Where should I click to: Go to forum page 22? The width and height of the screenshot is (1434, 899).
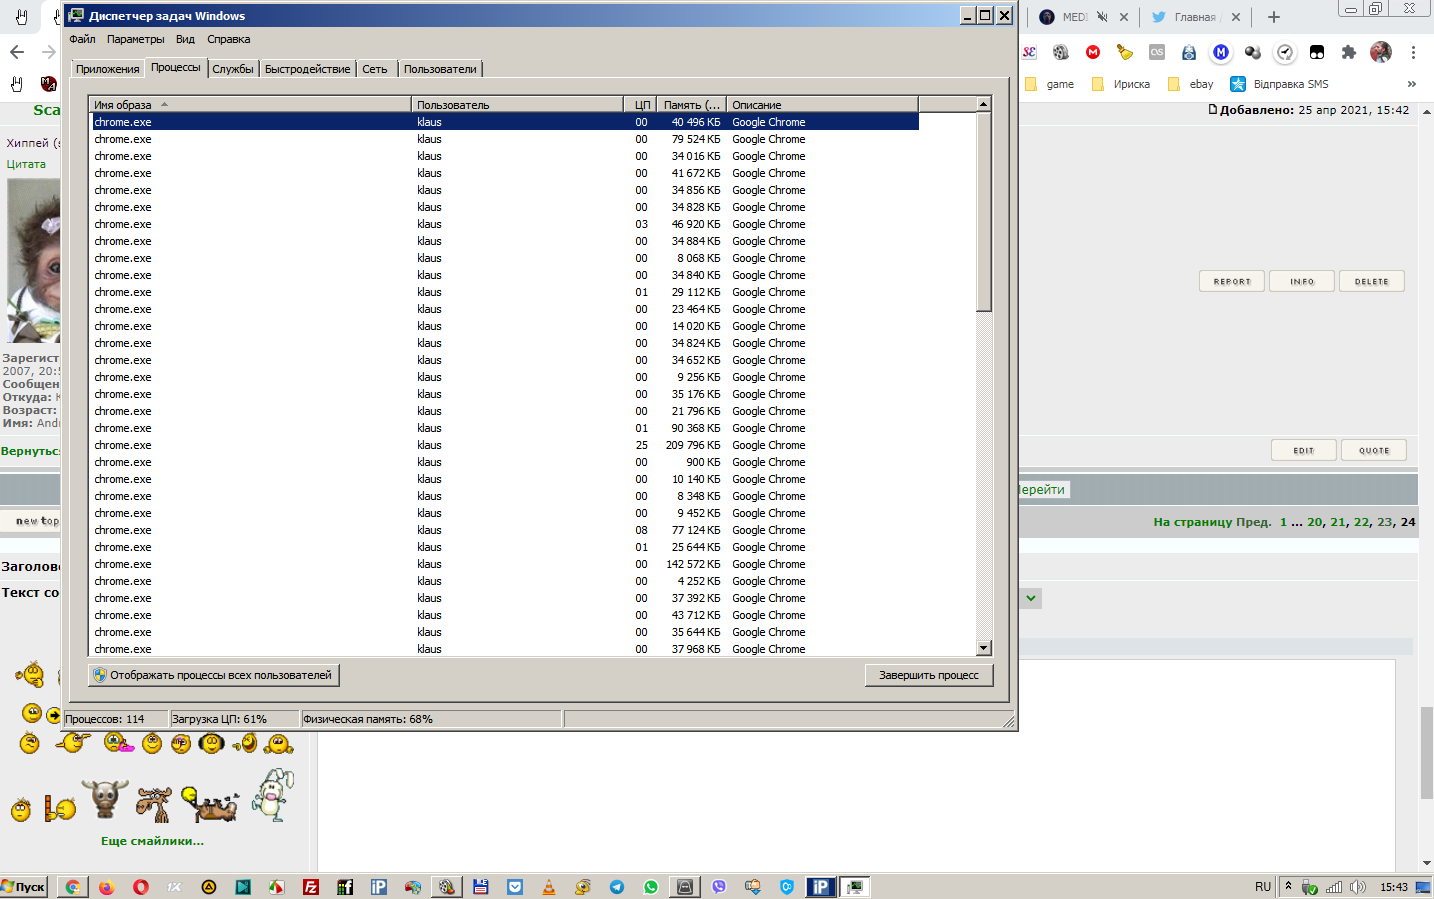pyautogui.click(x=1362, y=521)
